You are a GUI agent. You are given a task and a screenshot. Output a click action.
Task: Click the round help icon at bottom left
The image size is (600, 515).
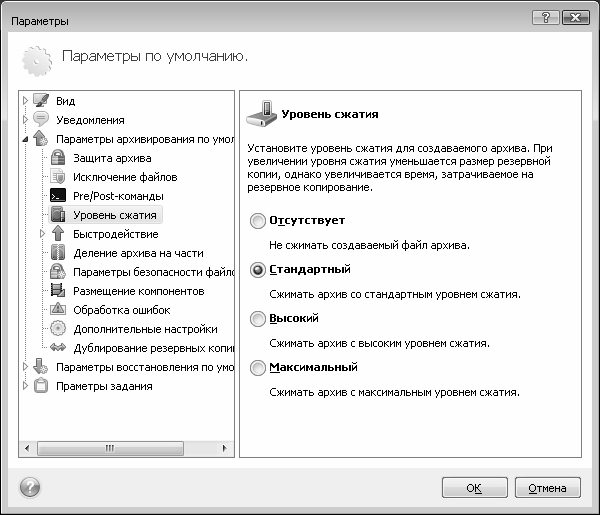30,487
